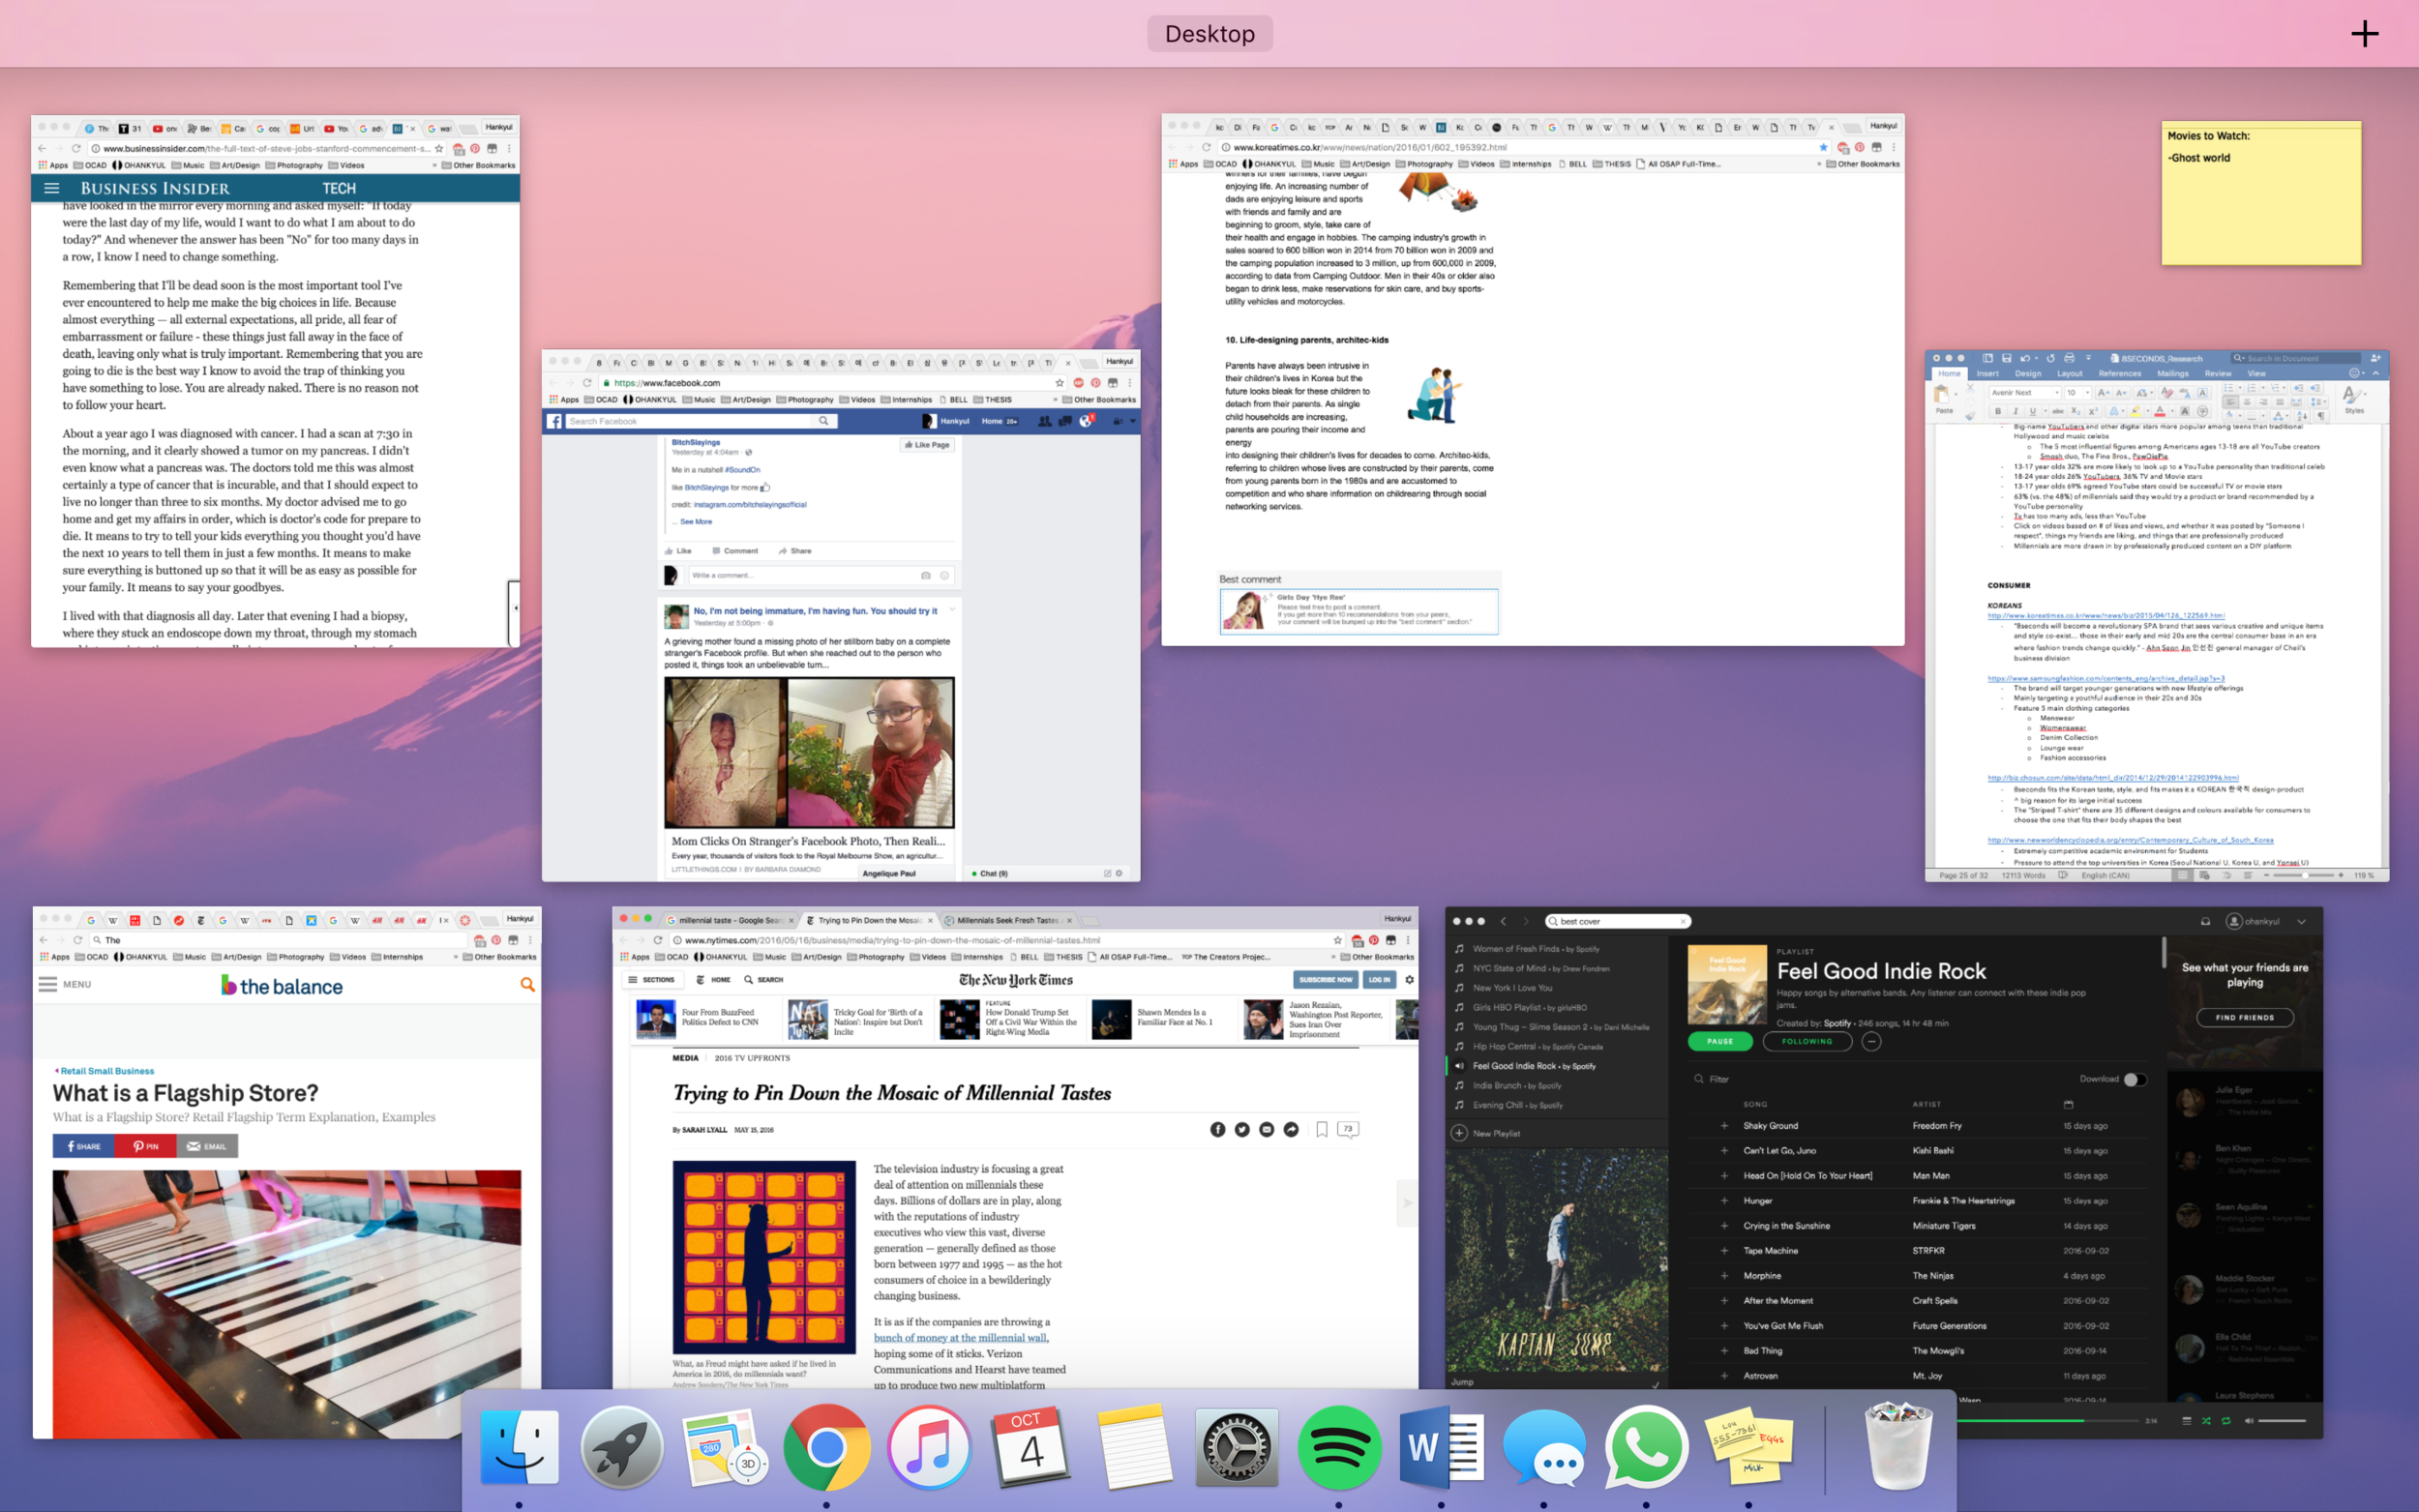Open Launchpad from the dock
This screenshot has width=2419, height=1512.
(x=622, y=1446)
